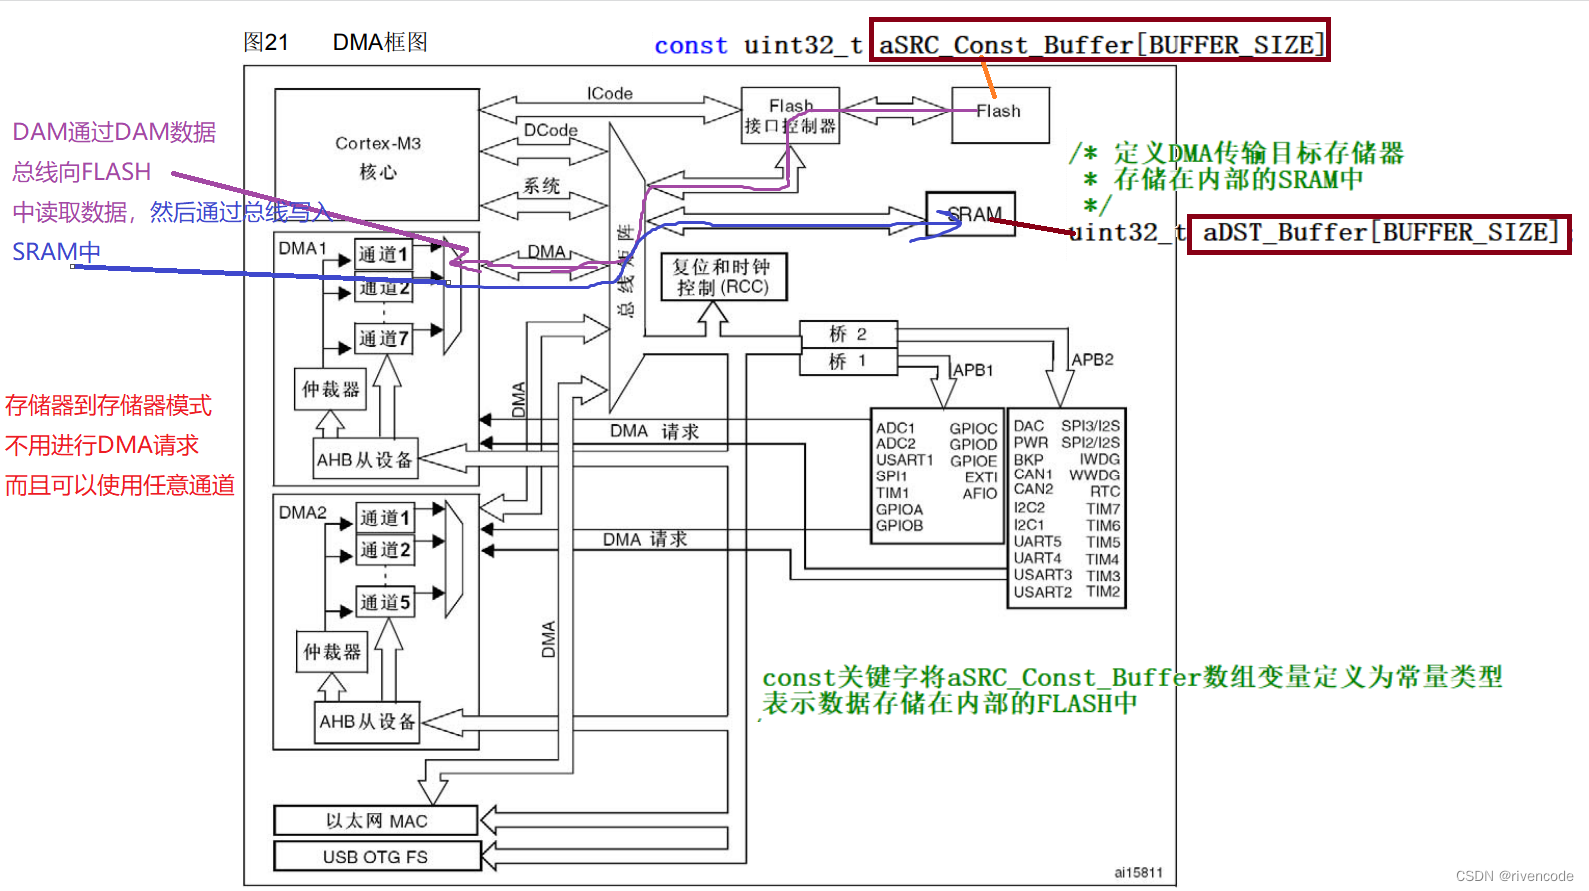Image resolution: width=1589 pixels, height=891 pixels.
Task: Click 'aSRC_Const_Buffer[BUFFER_SIZE]' declaration
Action: pyautogui.click(x=1101, y=45)
